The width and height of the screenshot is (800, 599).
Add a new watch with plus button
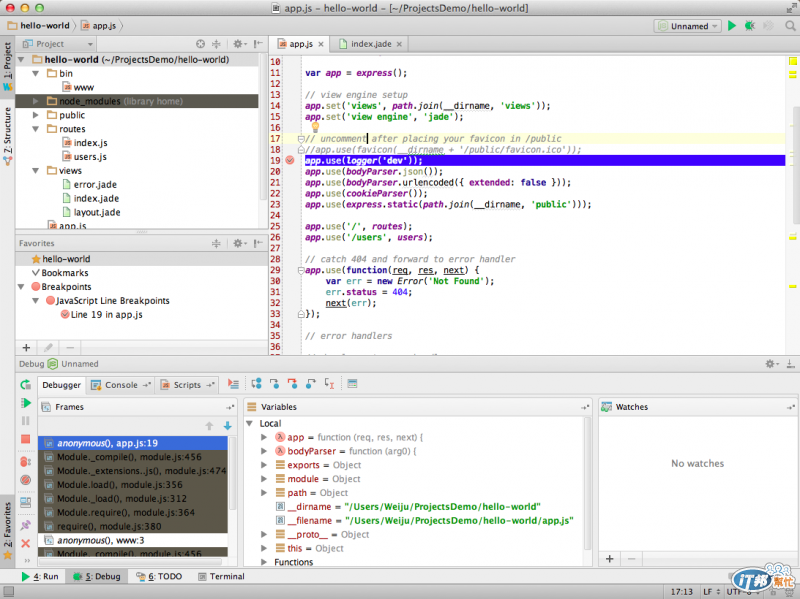coord(609,558)
